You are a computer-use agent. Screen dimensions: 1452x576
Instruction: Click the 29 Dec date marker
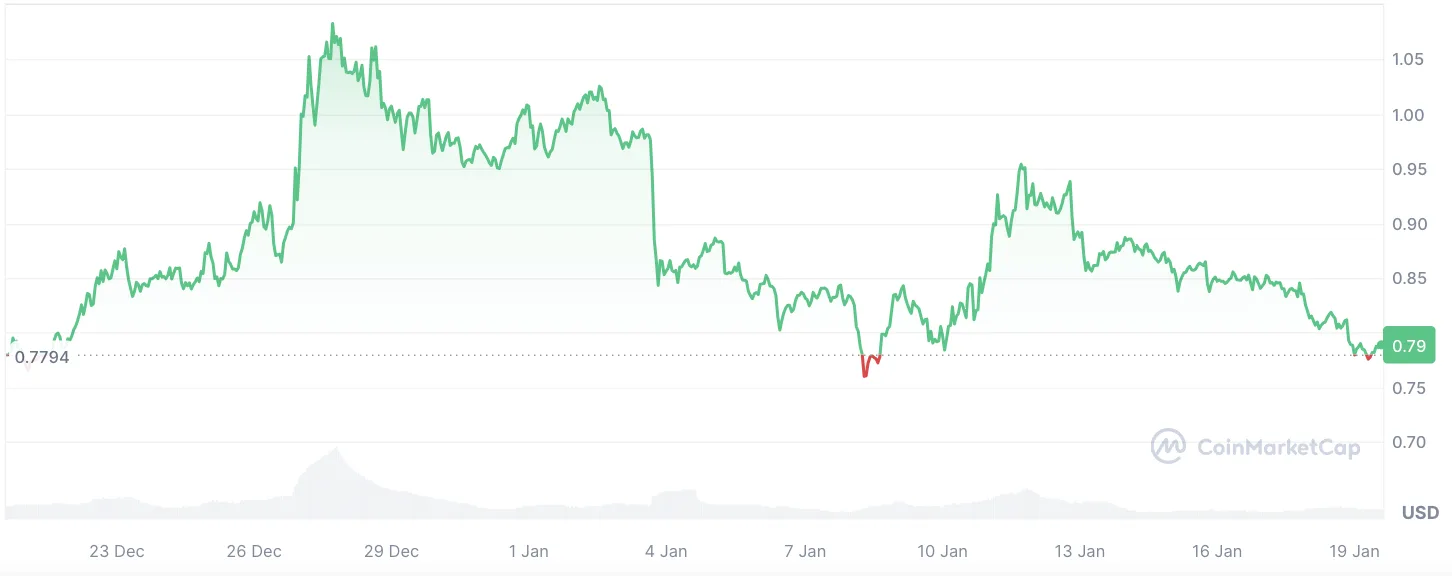coord(391,551)
